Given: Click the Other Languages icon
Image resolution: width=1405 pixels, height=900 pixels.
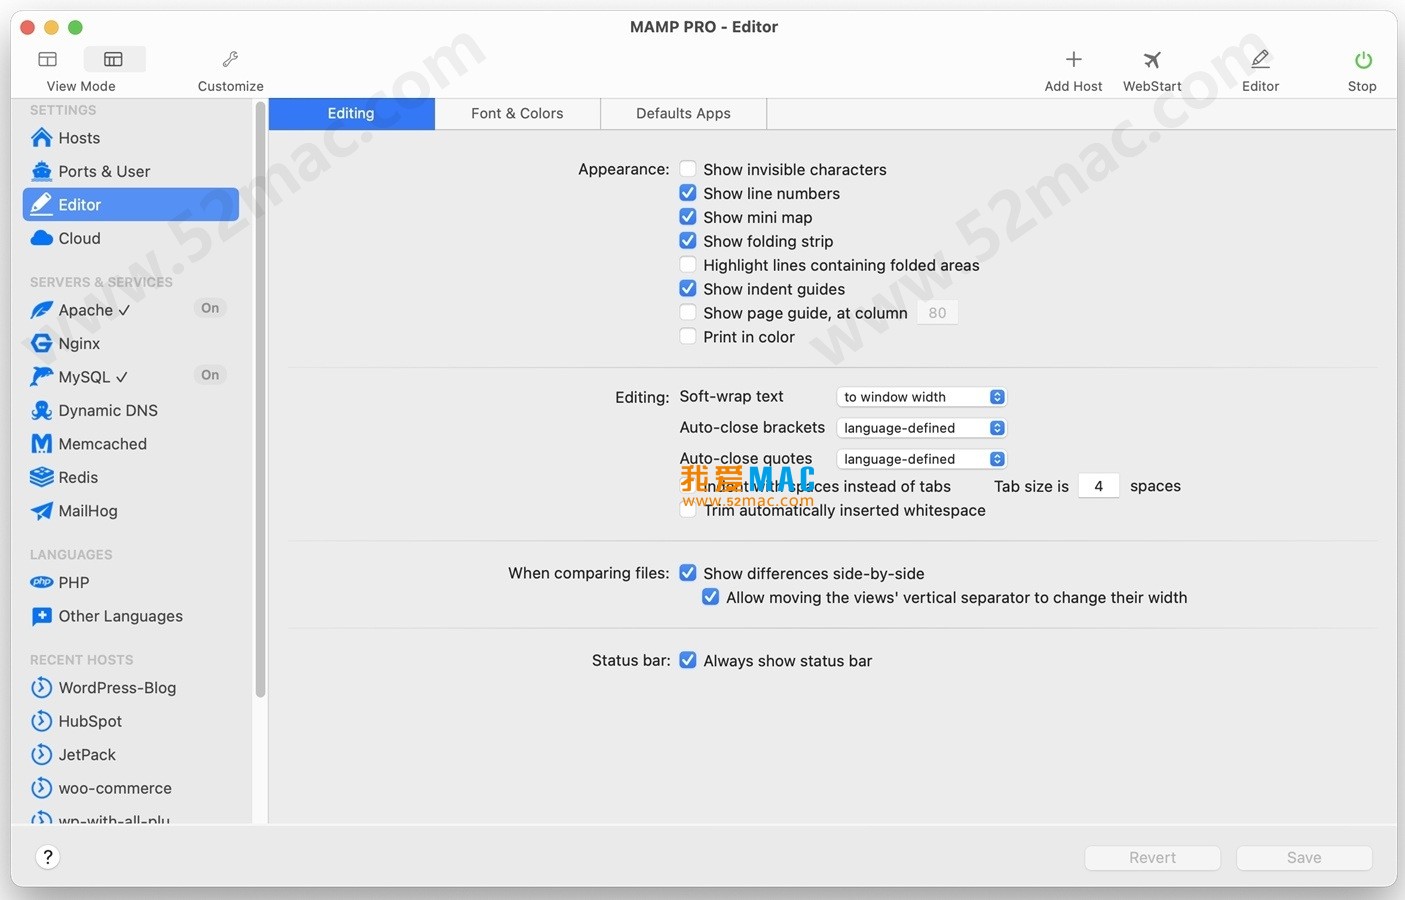Looking at the screenshot, I should coord(41,616).
